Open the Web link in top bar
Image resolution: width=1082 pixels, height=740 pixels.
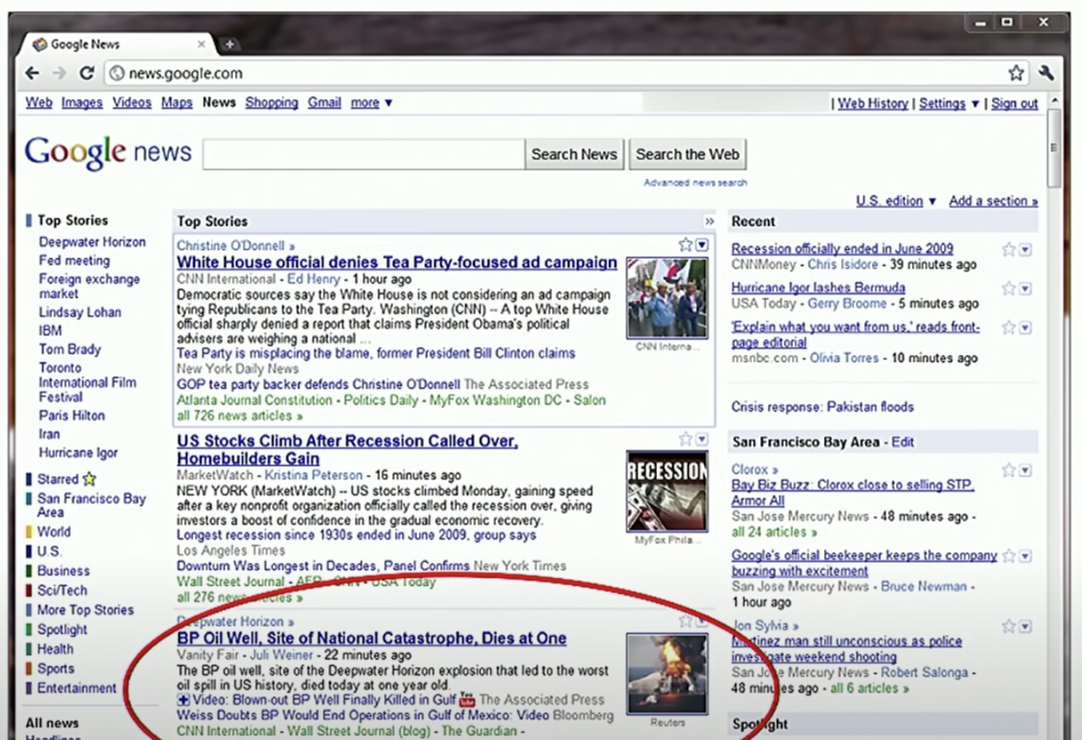39,103
